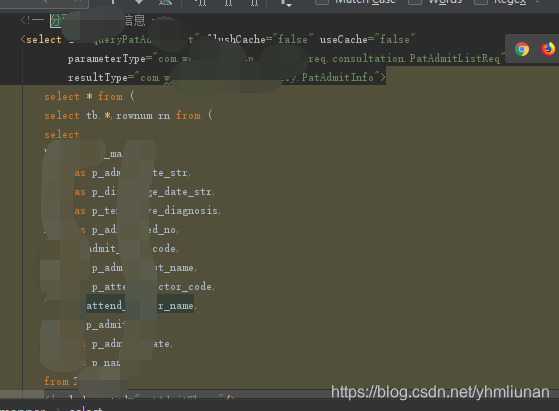Click the orange from keyword at bottom
The height and width of the screenshot is (411, 559).
pos(56,382)
